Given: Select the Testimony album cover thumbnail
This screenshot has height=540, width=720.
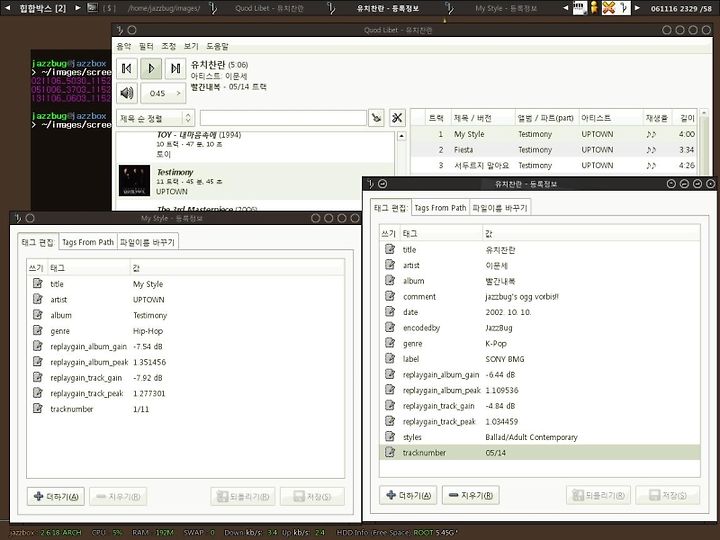Looking at the screenshot, I should 135,180.
